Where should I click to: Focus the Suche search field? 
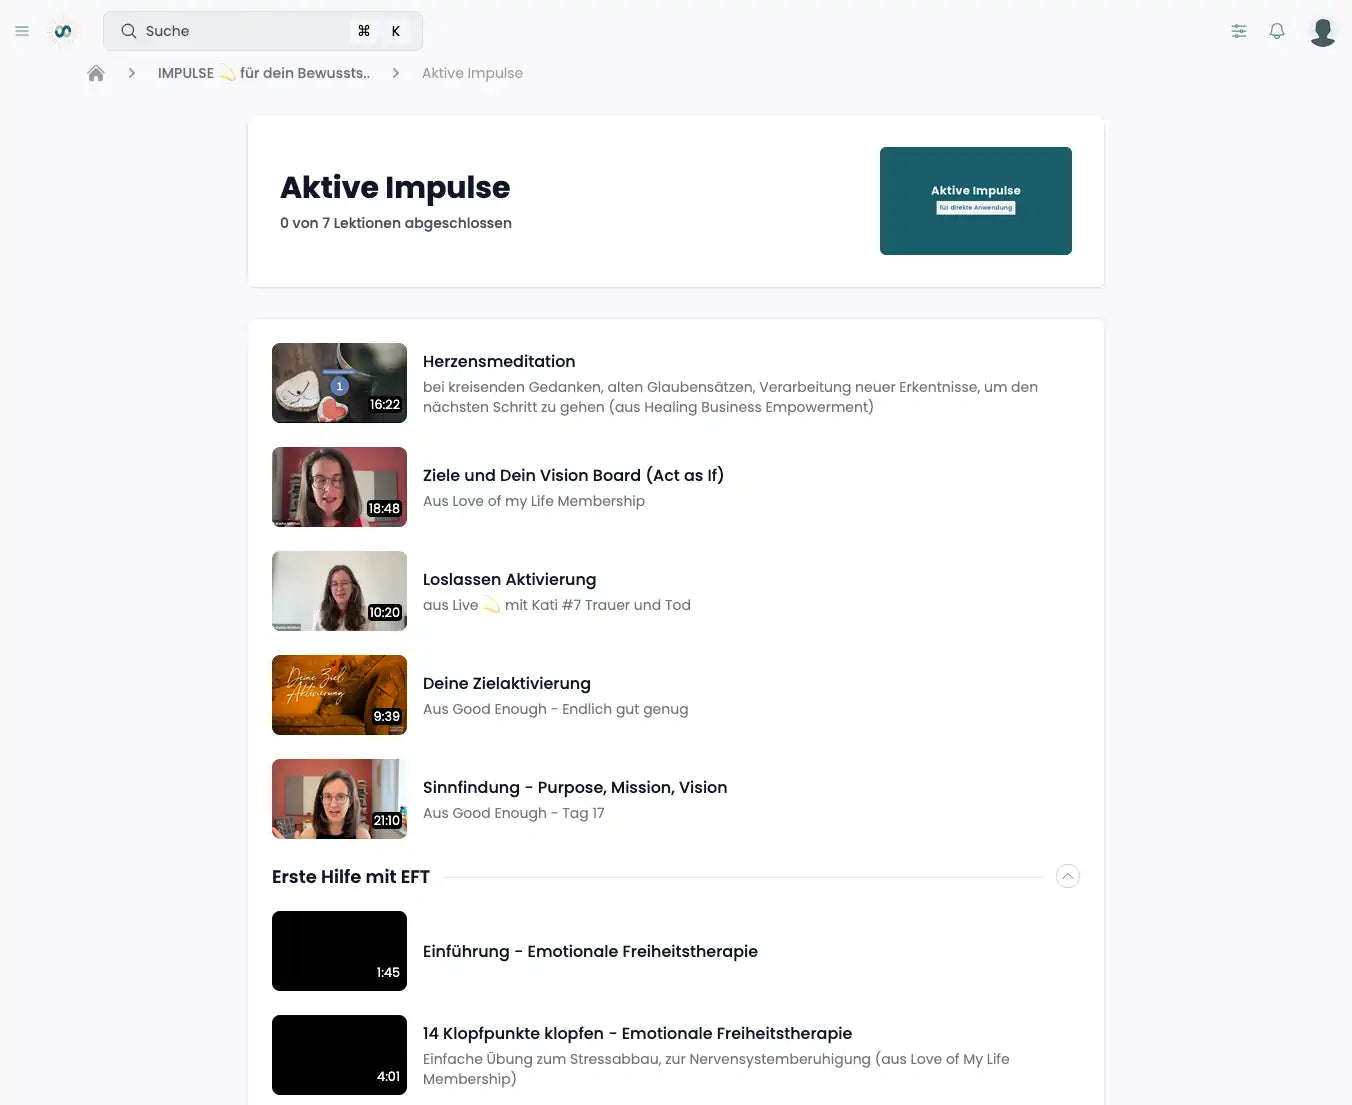tap(240, 31)
